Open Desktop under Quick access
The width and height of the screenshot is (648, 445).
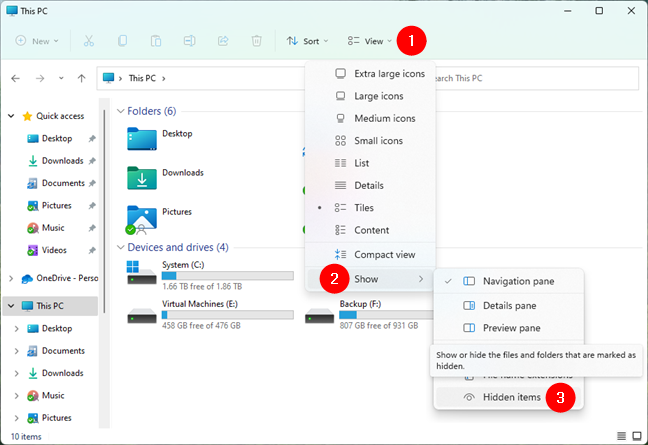[x=57, y=138]
